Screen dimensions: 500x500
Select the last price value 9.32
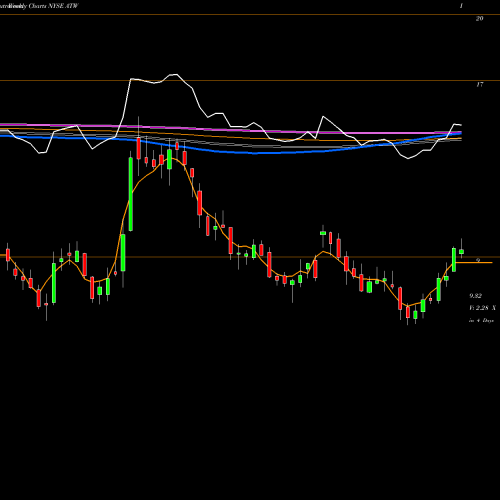pos(475,296)
